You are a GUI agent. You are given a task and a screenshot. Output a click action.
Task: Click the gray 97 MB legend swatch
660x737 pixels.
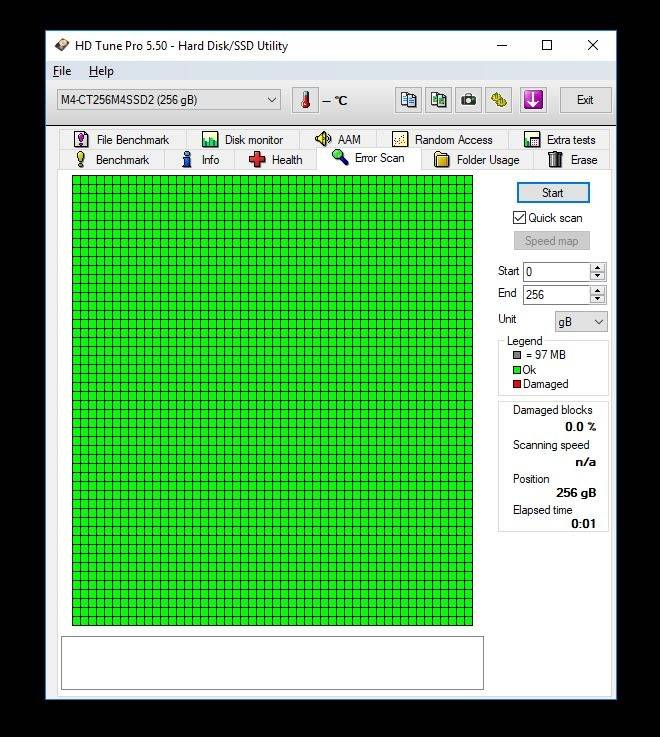(x=517, y=355)
